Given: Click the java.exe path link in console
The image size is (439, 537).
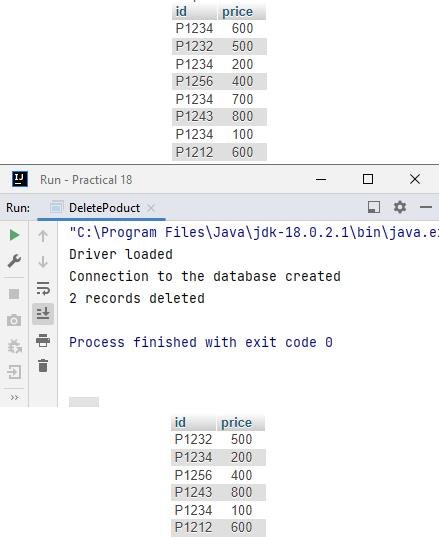Looking at the screenshot, I should [254, 232].
